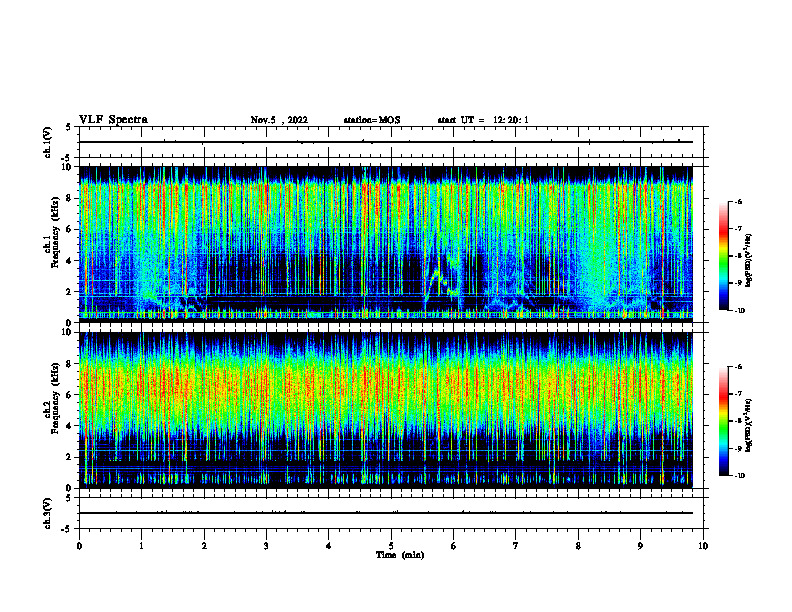The width and height of the screenshot is (792, 612).
Task: Click the ch.1 colorbar "log(PSD)" units label
Action: coord(749,261)
